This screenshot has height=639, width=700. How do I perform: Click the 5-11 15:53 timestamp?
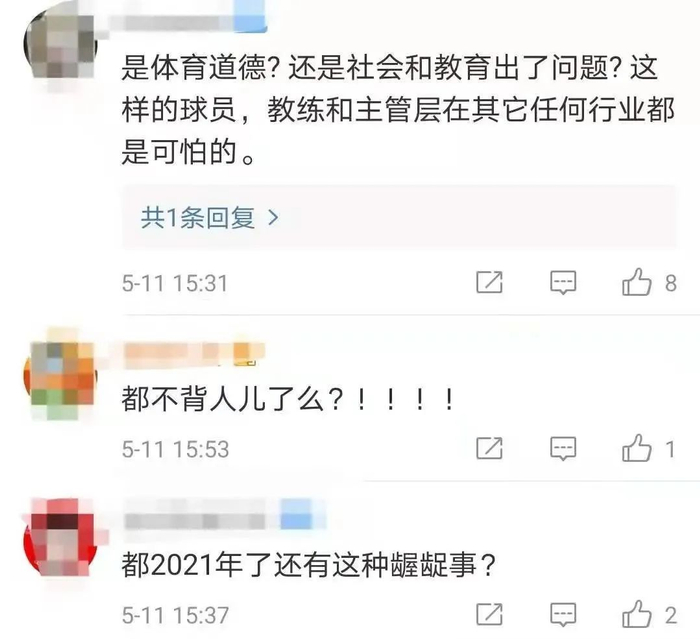click(175, 449)
